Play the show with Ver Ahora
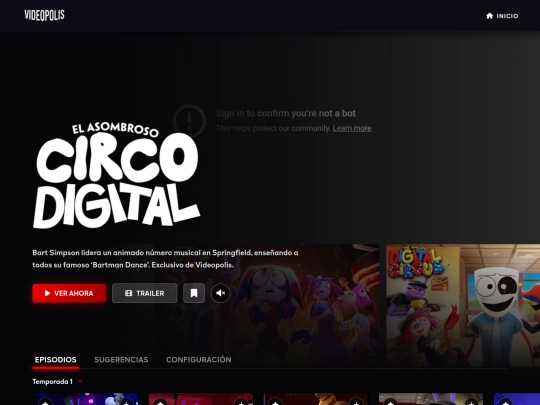The width and height of the screenshot is (540, 405). (69, 293)
